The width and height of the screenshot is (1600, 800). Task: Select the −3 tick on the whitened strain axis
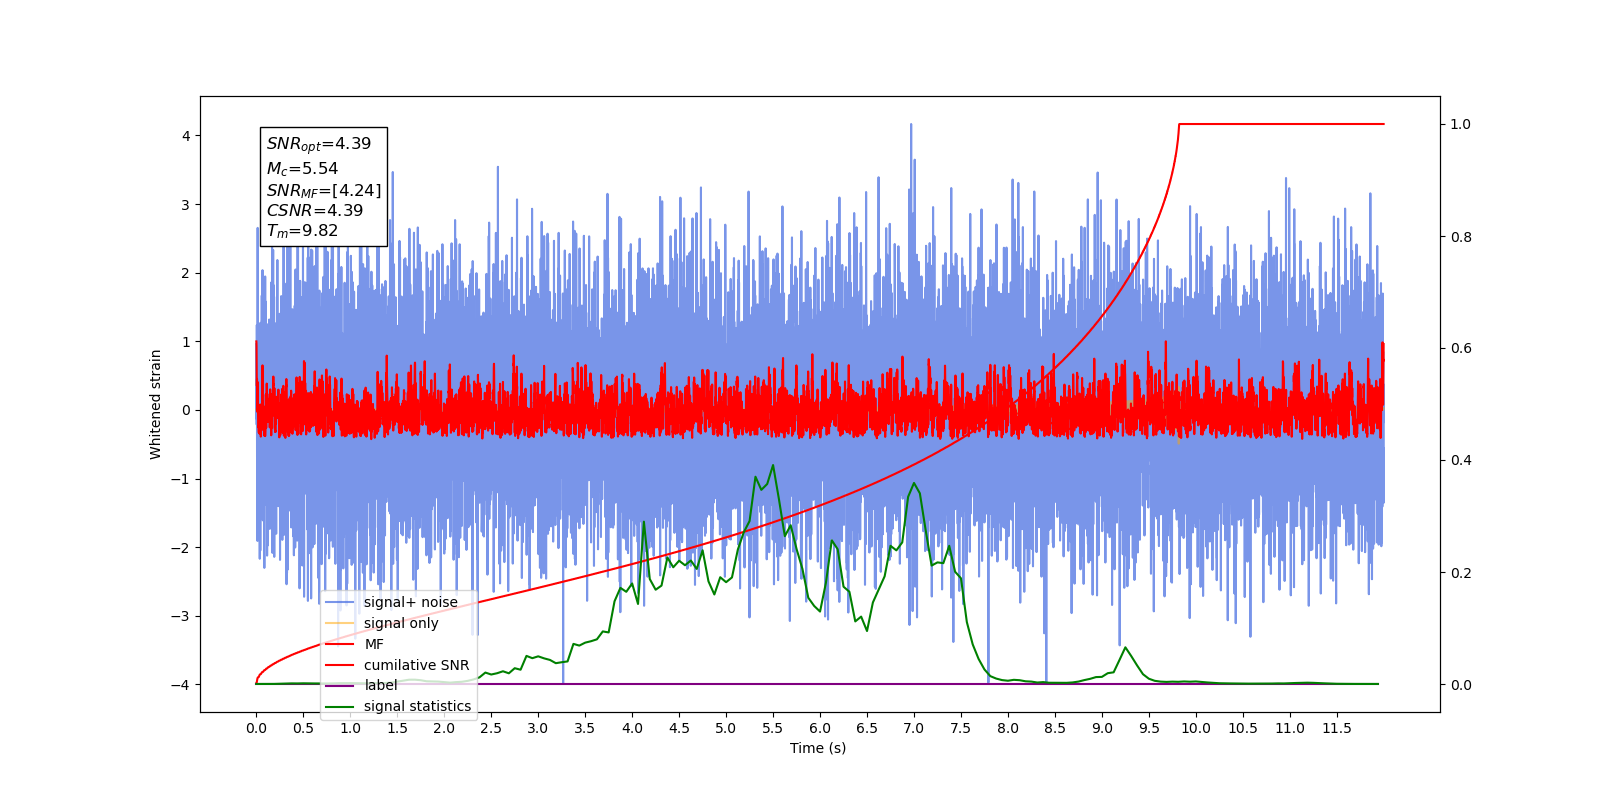point(181,616)
